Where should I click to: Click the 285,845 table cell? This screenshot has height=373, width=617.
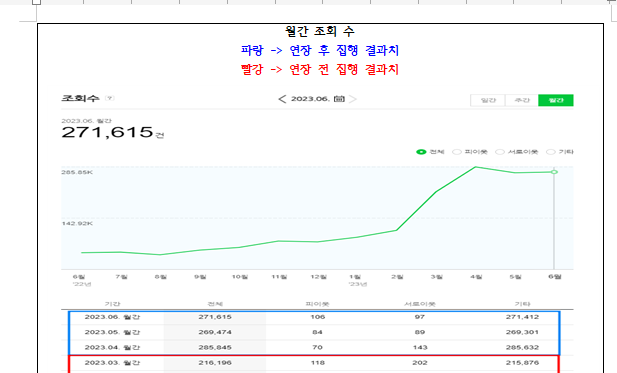(x=215, y=347)
